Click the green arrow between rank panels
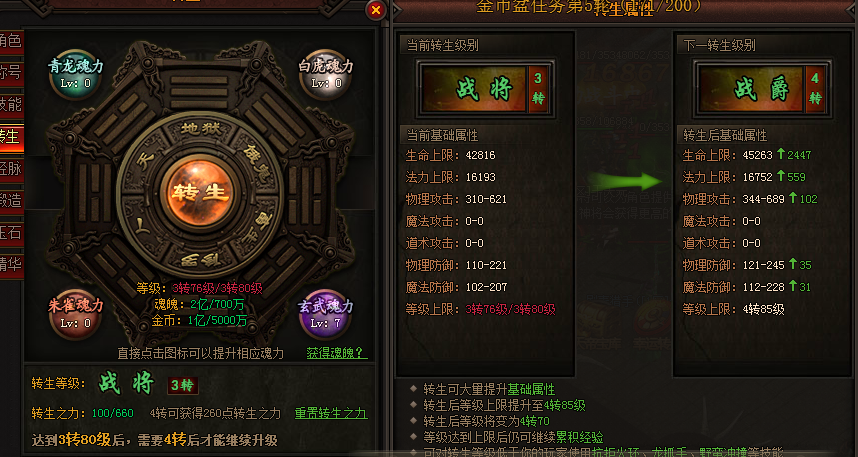This screenshot has width=858, height=457. [x=625, y=181]
